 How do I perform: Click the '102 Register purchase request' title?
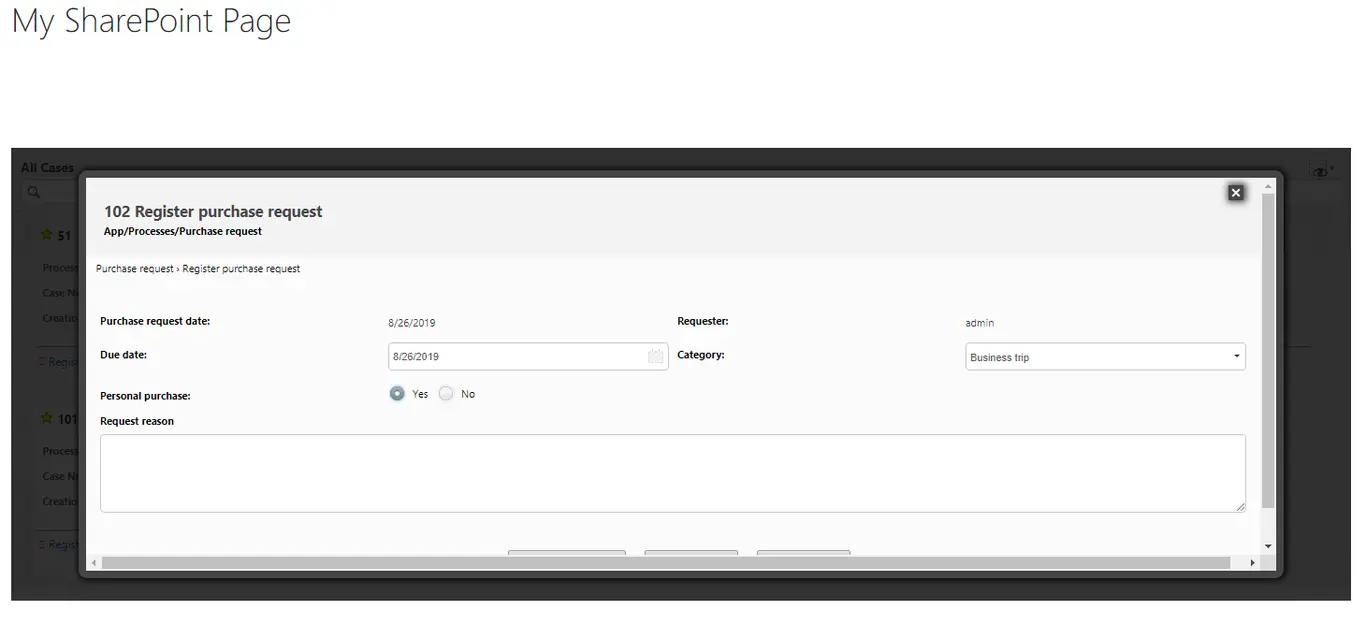[x=213, y=212]
